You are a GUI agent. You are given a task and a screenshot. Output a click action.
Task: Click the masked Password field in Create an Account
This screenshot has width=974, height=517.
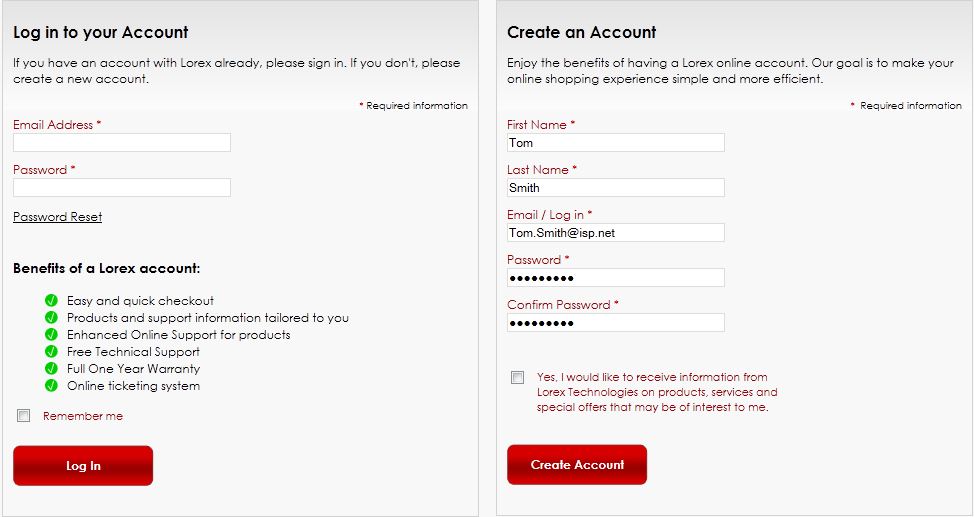[x=616, y=278]
